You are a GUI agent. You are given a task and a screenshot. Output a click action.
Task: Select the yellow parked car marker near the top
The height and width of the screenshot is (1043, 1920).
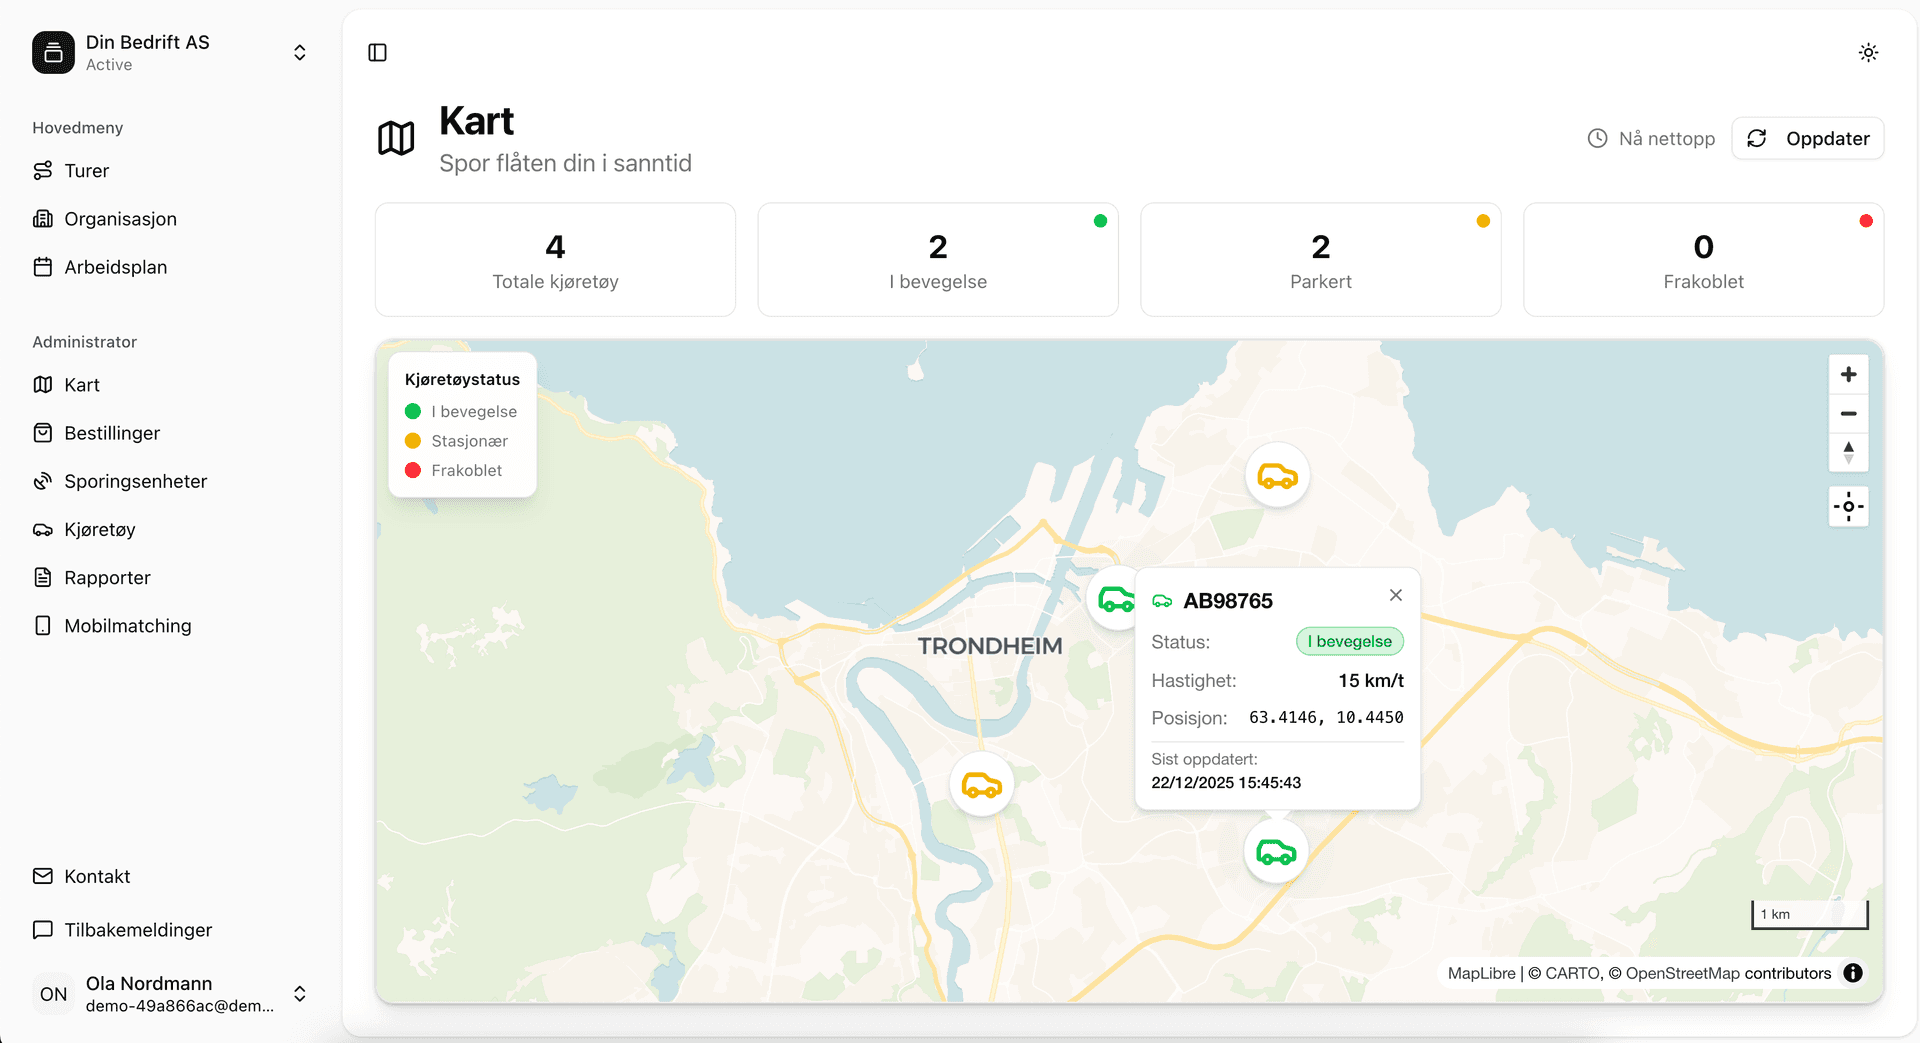[1277, 476]
